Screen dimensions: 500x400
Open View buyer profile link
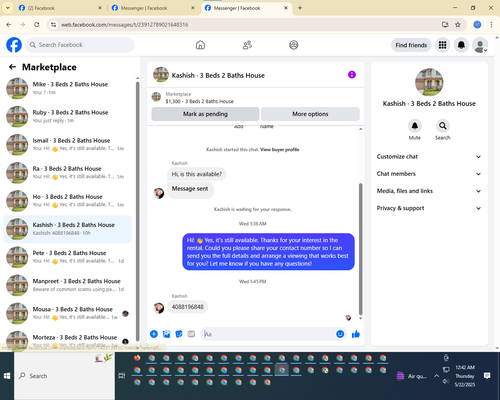279,150
